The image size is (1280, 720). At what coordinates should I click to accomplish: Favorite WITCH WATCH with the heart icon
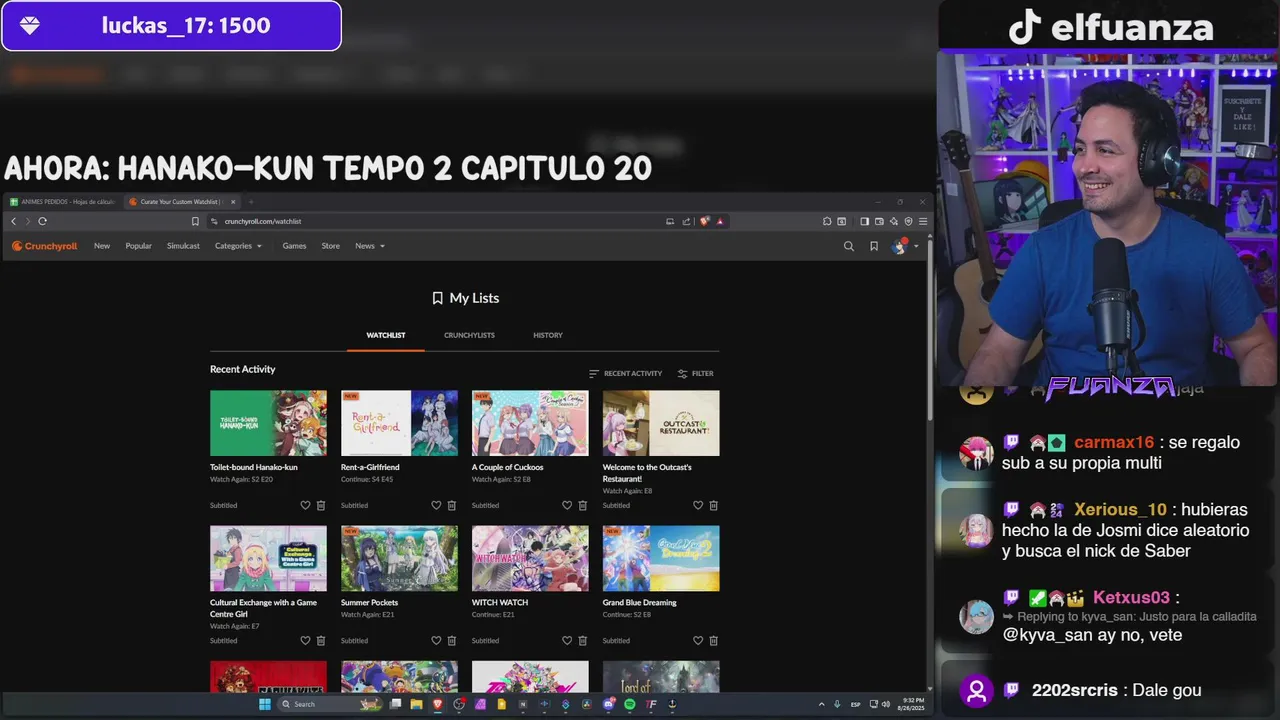(x=567, y=640)
